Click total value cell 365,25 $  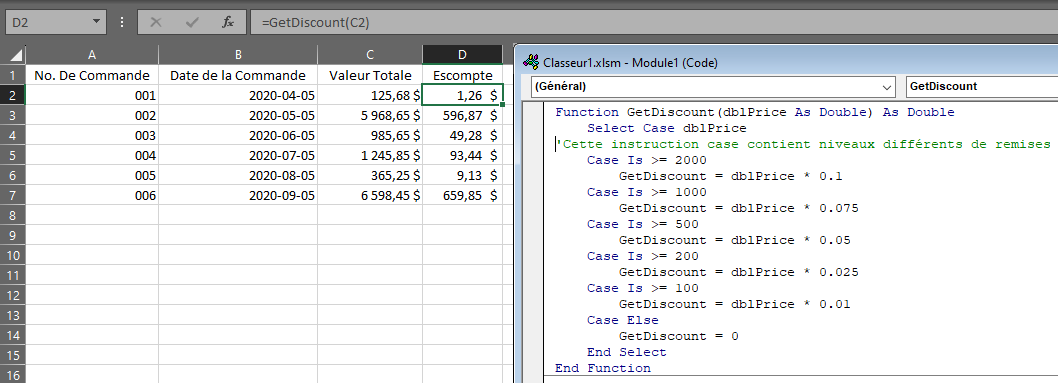pyautogui.click(x=370, y=175)
